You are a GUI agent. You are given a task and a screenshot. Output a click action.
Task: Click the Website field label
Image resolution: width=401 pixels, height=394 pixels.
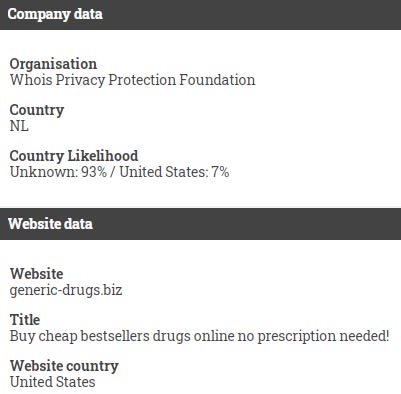36,274
